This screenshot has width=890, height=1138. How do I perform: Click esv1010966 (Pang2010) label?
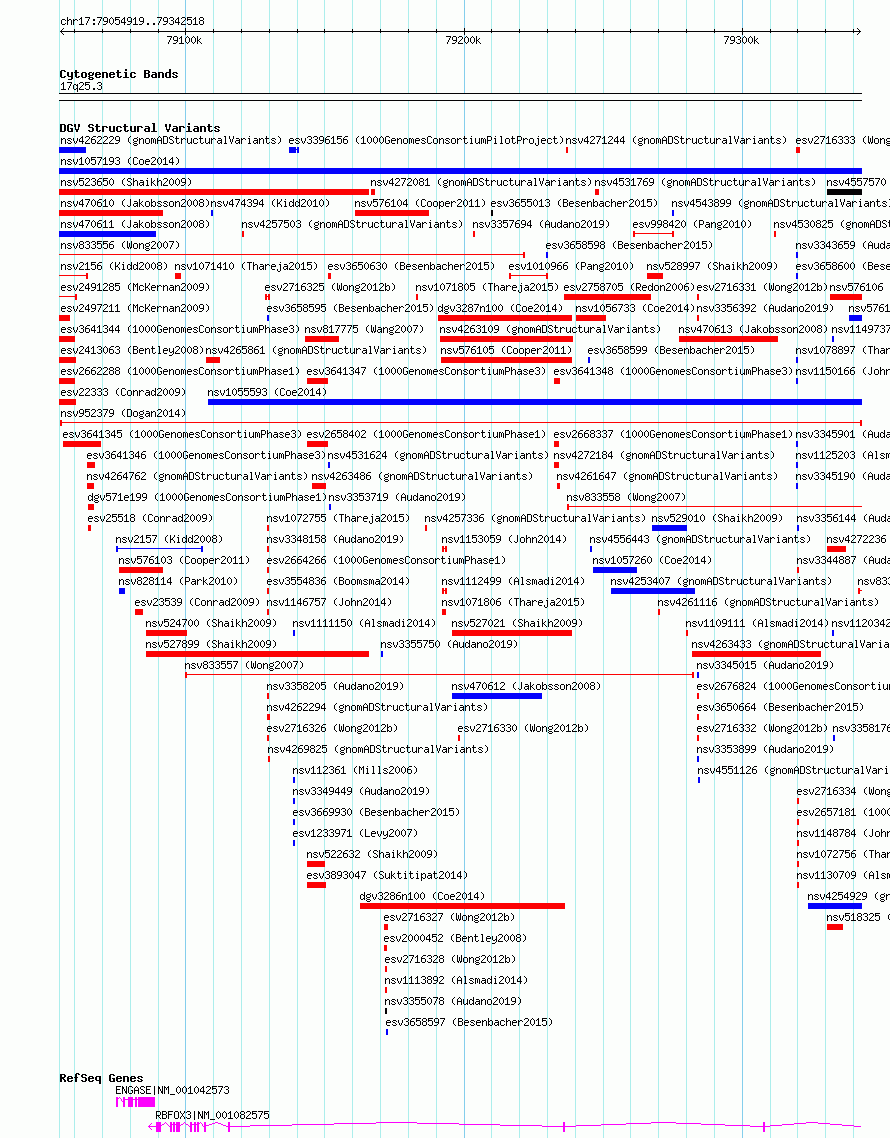[x=571, y=266]
